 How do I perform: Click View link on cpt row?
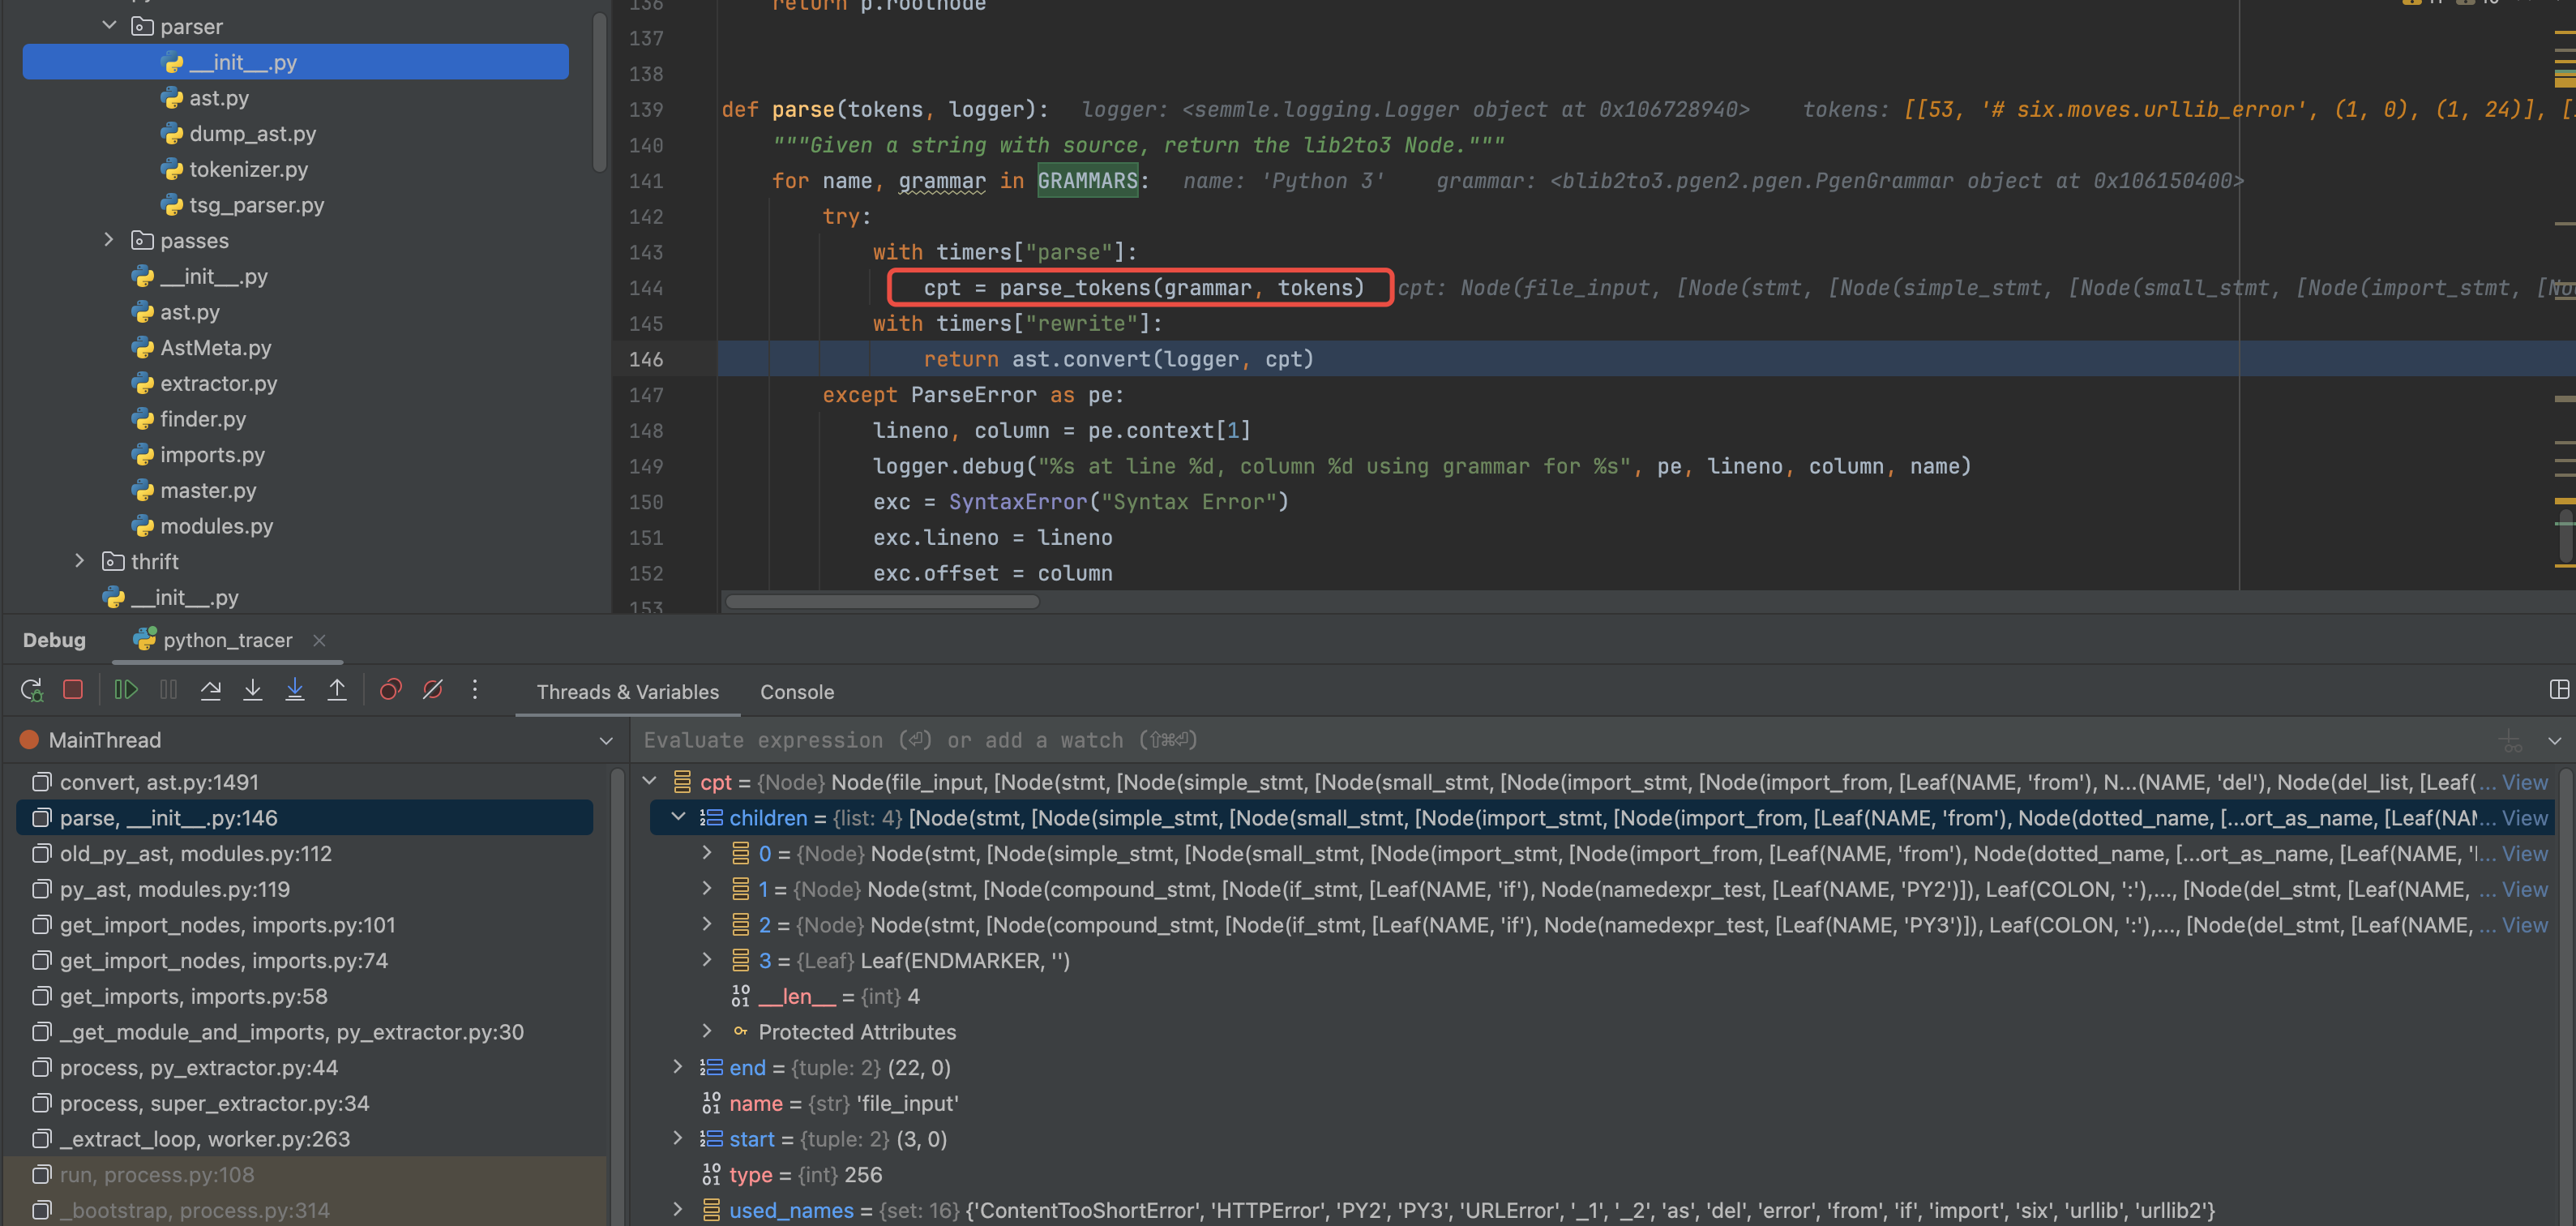tap(2524, 783)
